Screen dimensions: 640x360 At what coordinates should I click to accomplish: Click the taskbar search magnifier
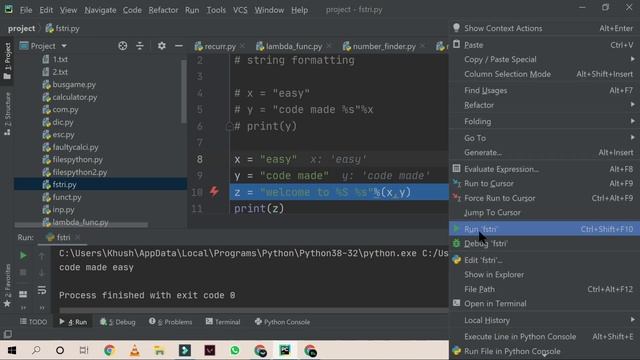click(36, 350)
